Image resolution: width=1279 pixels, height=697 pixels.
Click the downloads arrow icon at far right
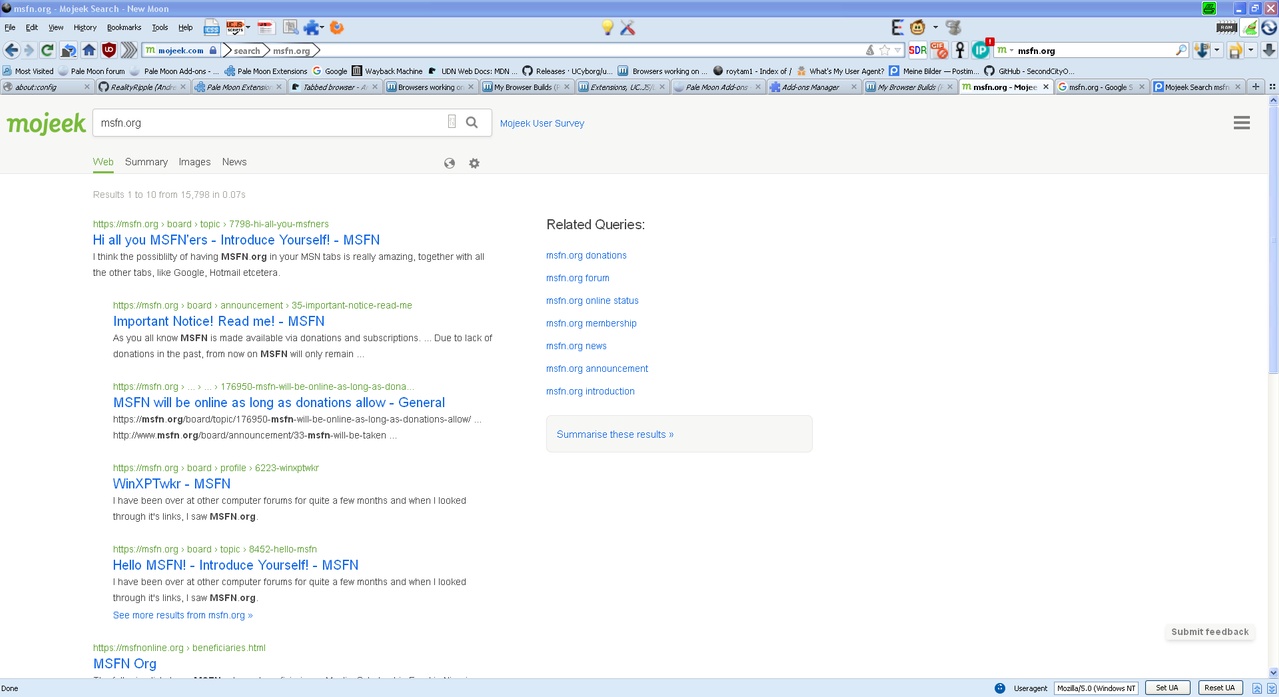1269,50
